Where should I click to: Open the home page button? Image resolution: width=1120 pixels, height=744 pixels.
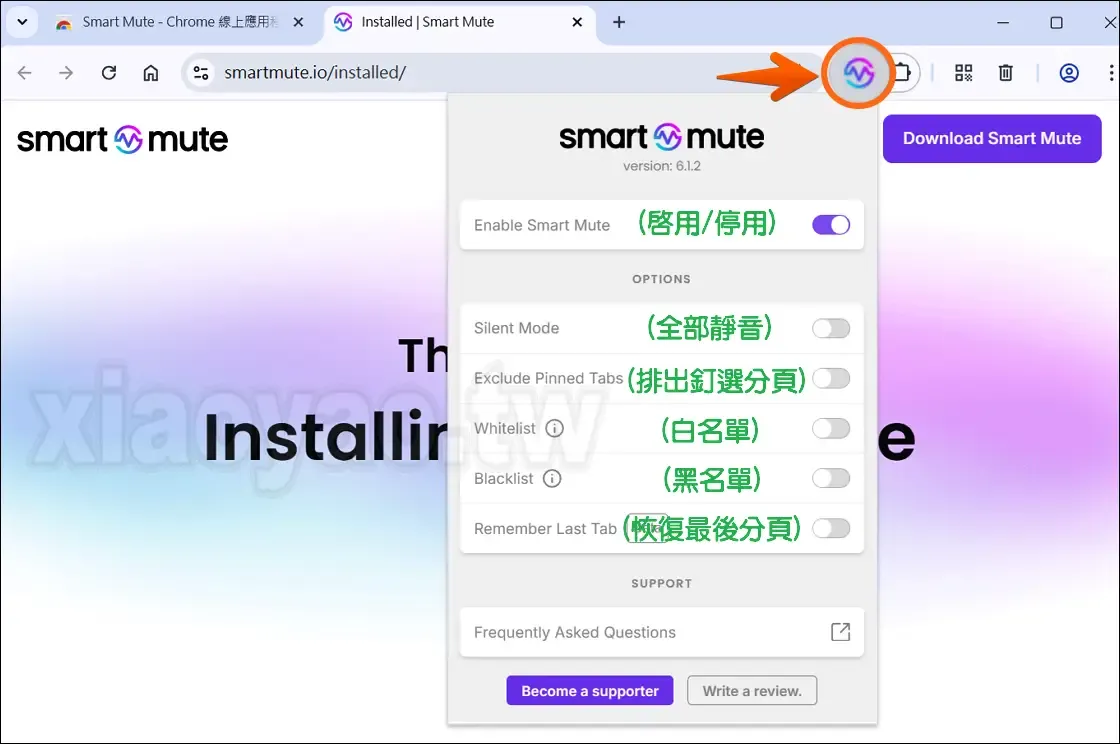click(x=151, y=73)
